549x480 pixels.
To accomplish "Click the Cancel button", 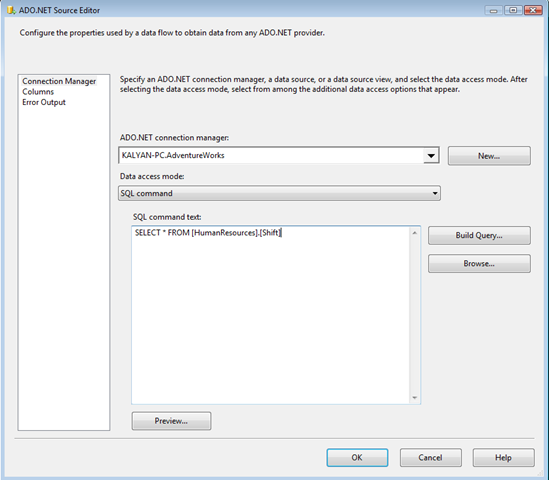I will [x=431, y=458].
